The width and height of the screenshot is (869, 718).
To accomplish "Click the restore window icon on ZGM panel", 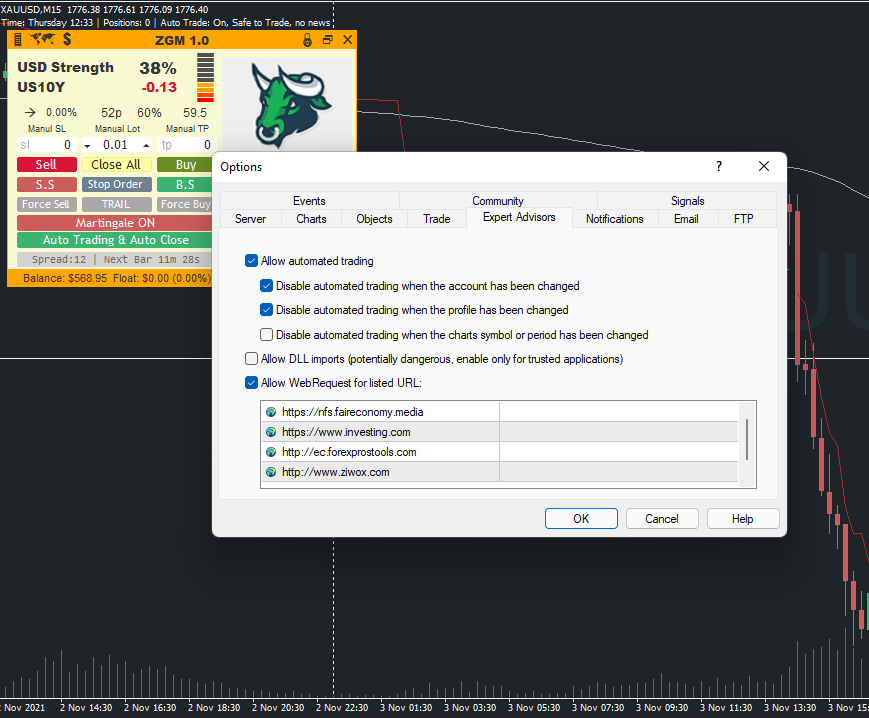I will (328, 40).
